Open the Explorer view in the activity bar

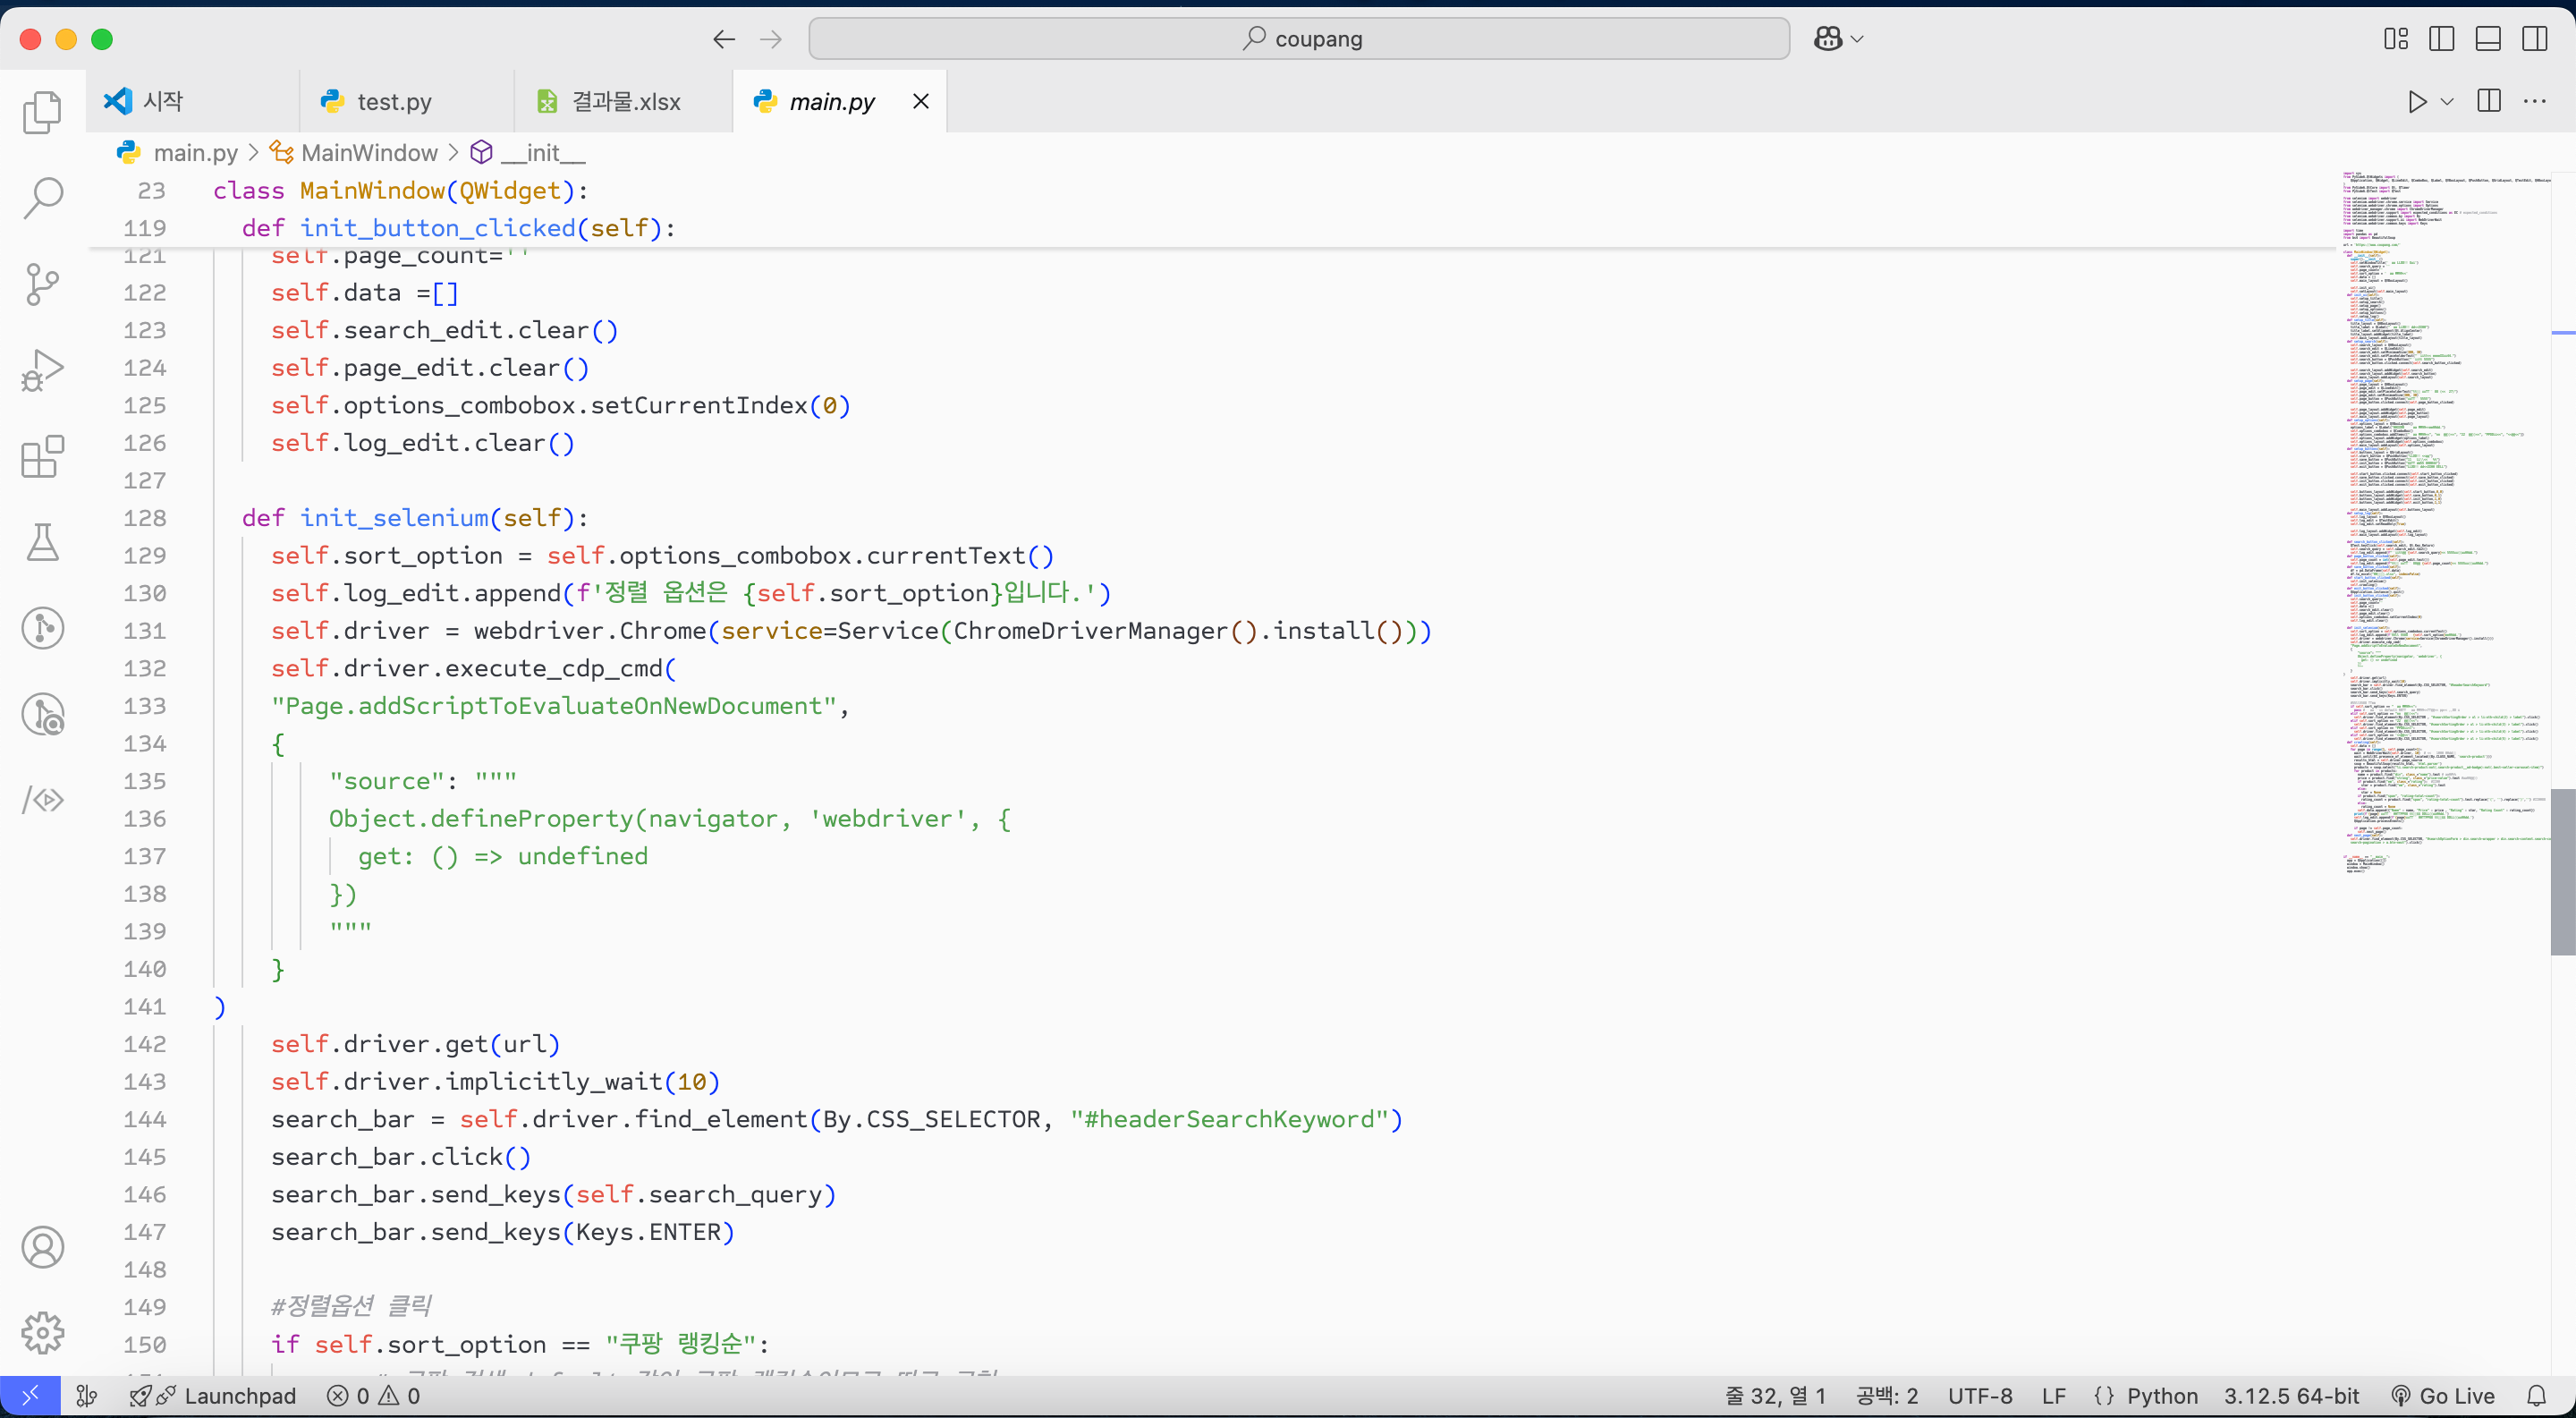coord(42,112)
